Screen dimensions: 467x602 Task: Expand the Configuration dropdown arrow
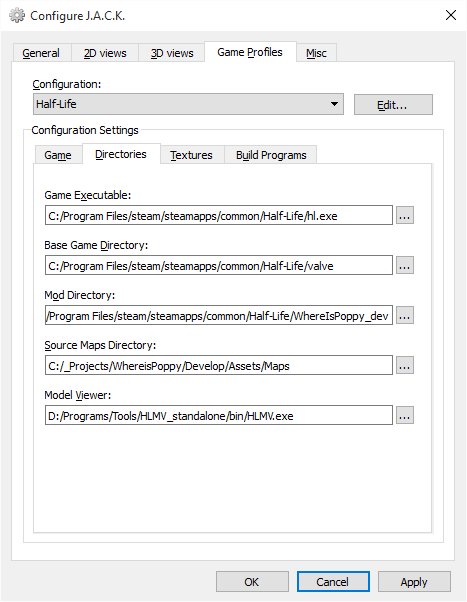point(334,104)
